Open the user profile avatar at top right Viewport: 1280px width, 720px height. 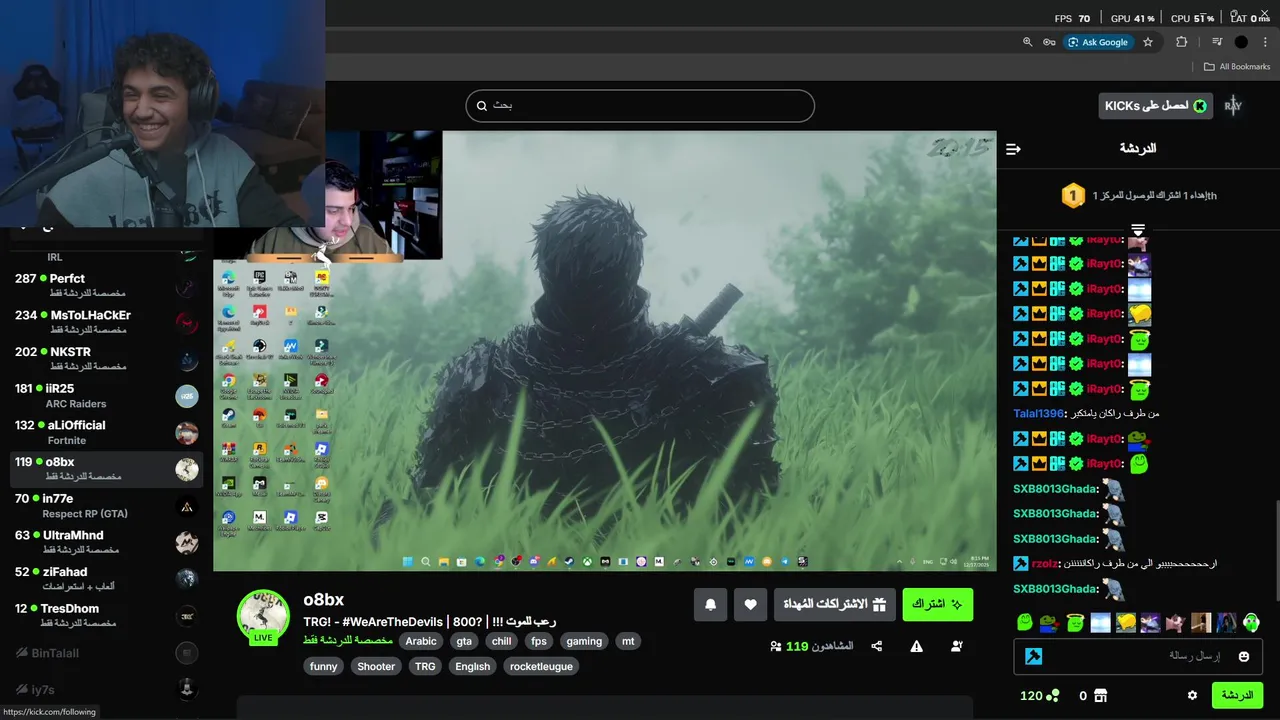[x=1233, y=105]
